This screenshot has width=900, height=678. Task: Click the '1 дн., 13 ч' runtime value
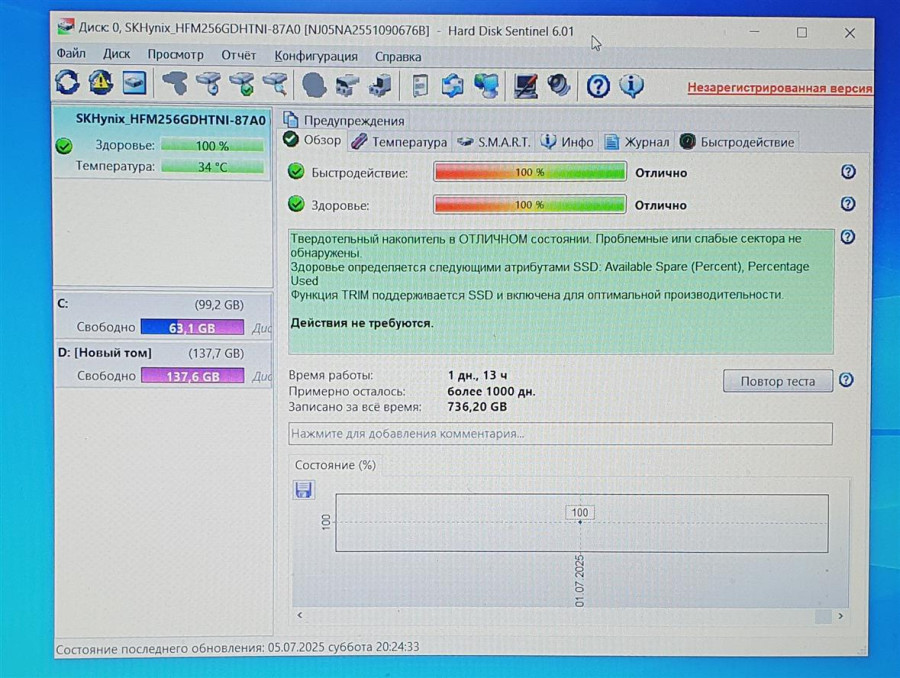477,375
